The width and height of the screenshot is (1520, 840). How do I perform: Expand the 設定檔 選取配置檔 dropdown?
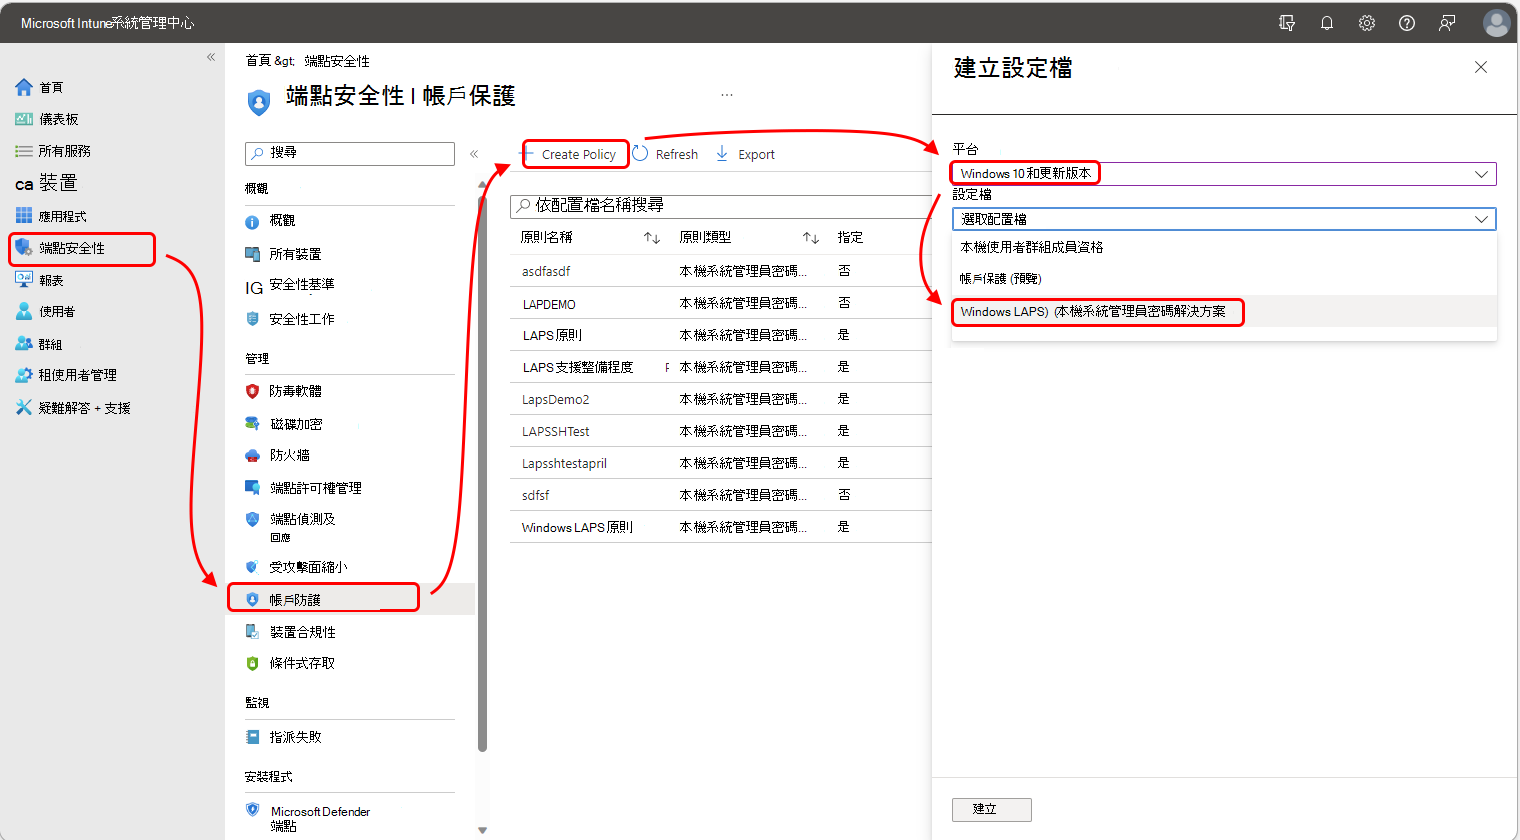coord(1224,219)
